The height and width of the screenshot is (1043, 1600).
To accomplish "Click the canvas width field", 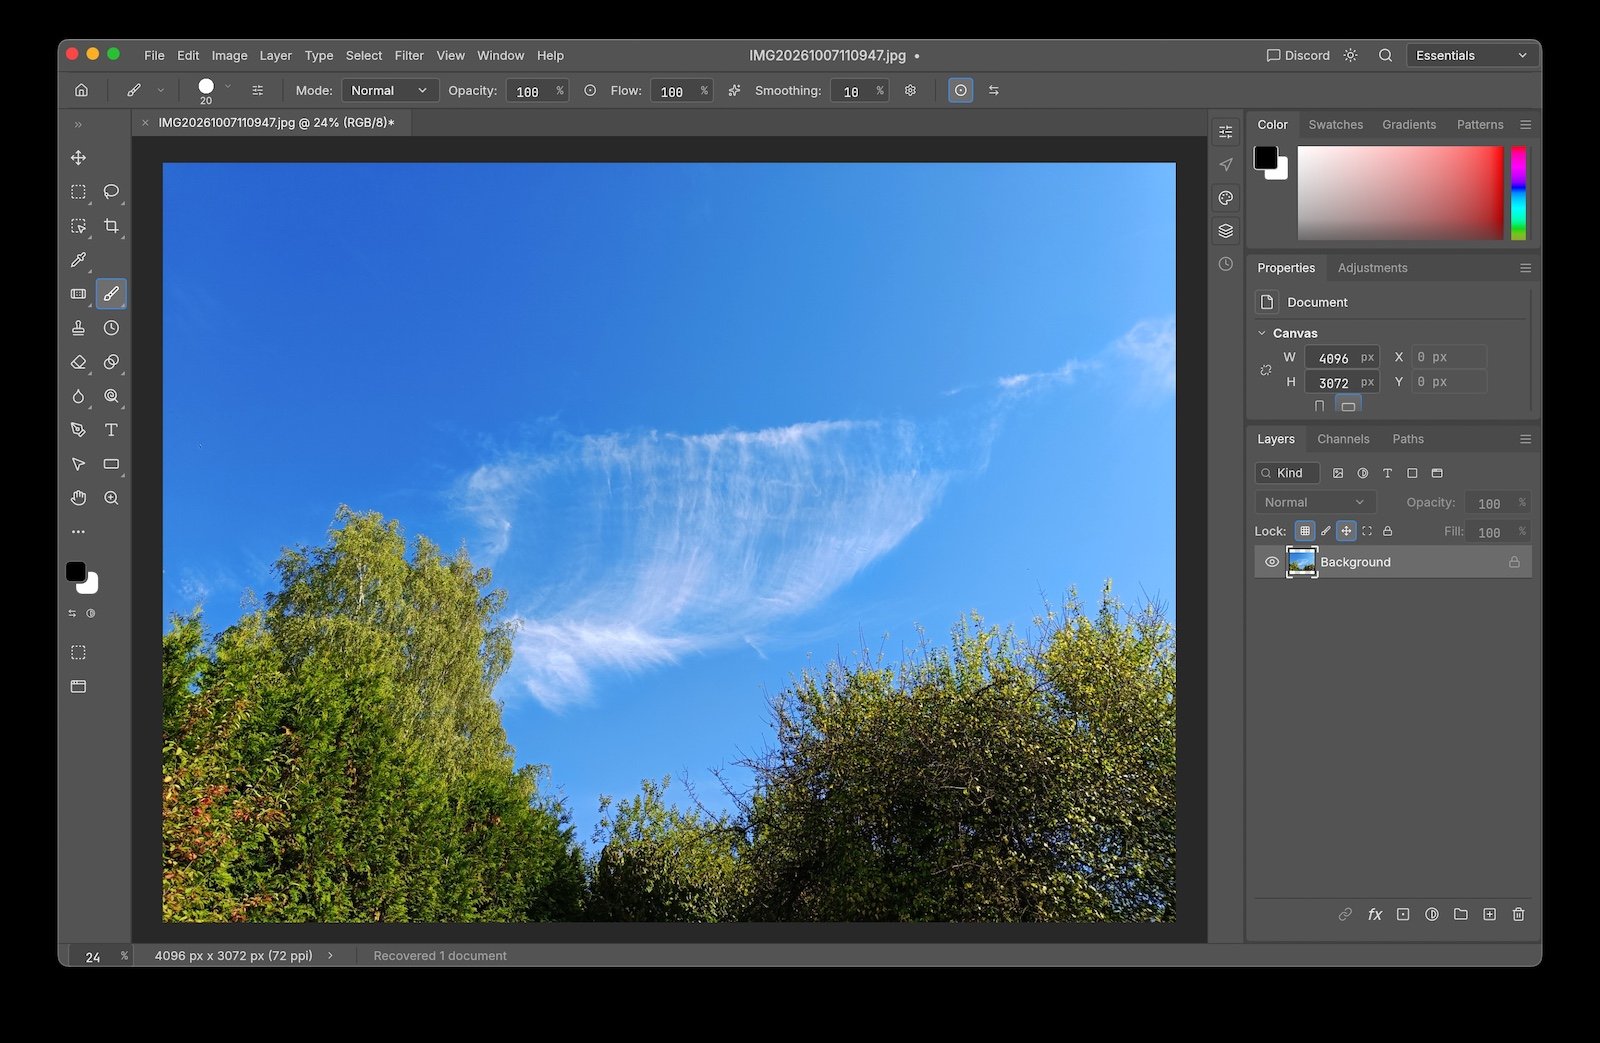I will pyautogui.click(x=1342, y=357).
